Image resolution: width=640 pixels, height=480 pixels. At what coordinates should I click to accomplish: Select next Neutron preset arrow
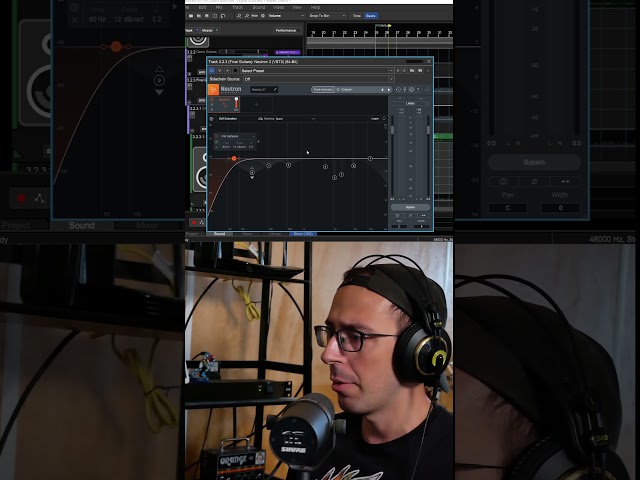pos(389,90)
